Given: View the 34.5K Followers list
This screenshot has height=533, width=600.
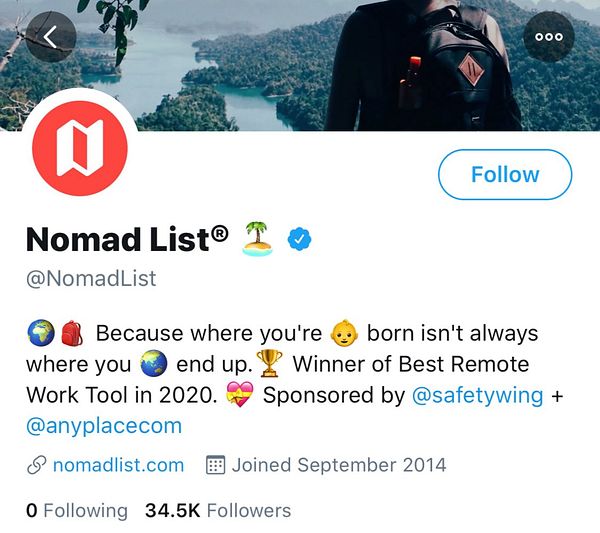Looking at the screenshot, I should coord(218,511).
